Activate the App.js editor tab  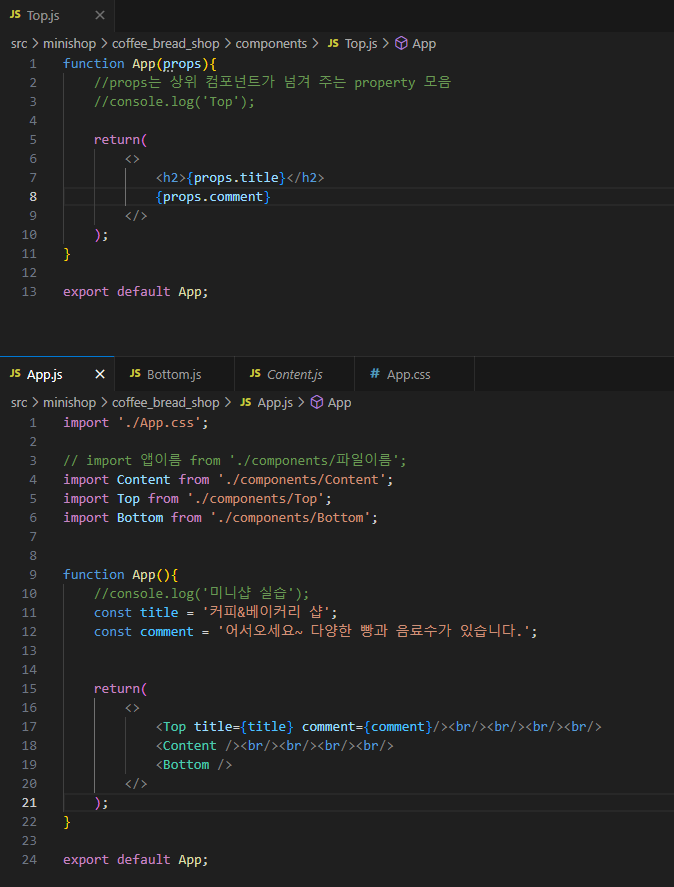tap(57, 374)
